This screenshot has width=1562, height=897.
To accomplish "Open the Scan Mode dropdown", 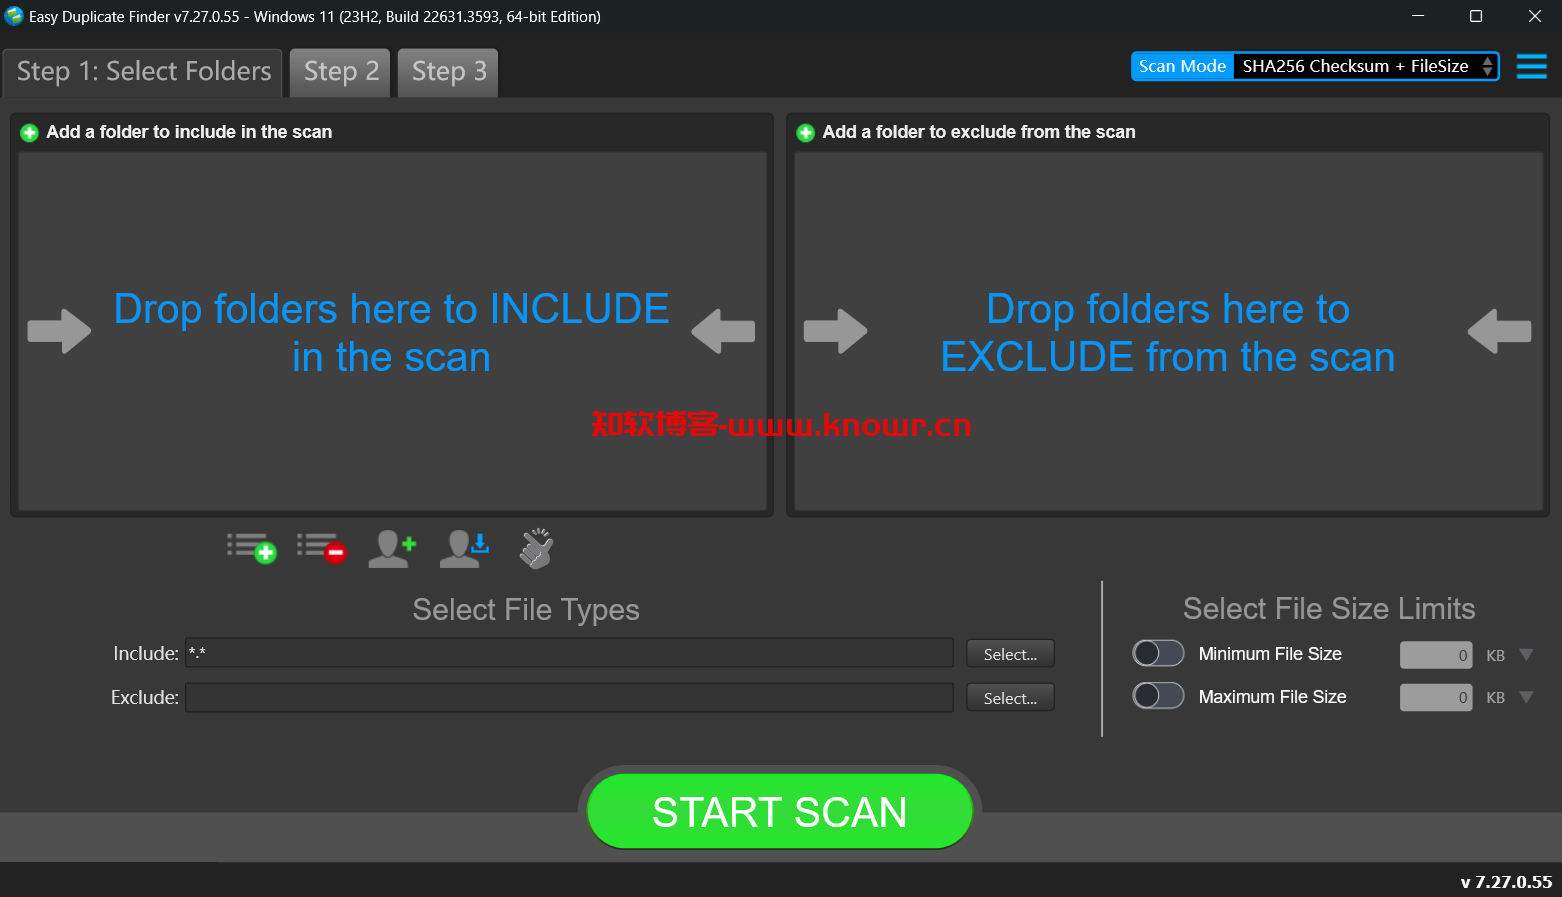I will tap(1366, 66).
